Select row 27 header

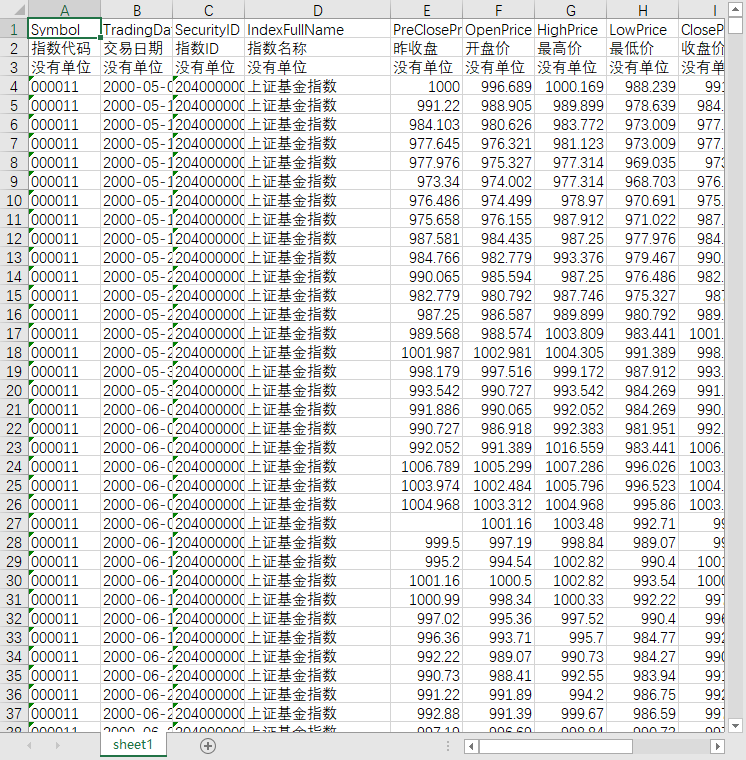point(14,523)
